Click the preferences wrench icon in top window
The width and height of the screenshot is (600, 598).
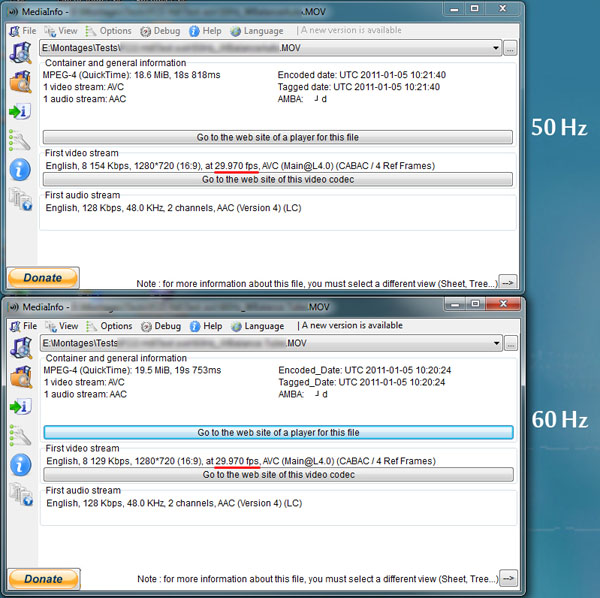click(20, 140)
